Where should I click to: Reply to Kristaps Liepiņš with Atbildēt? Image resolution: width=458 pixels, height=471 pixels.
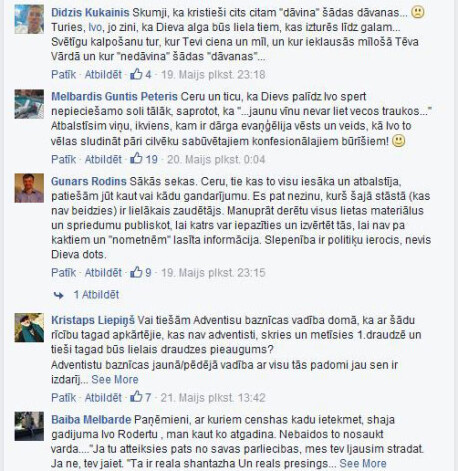pyautogui.click(x=103, y=397)
